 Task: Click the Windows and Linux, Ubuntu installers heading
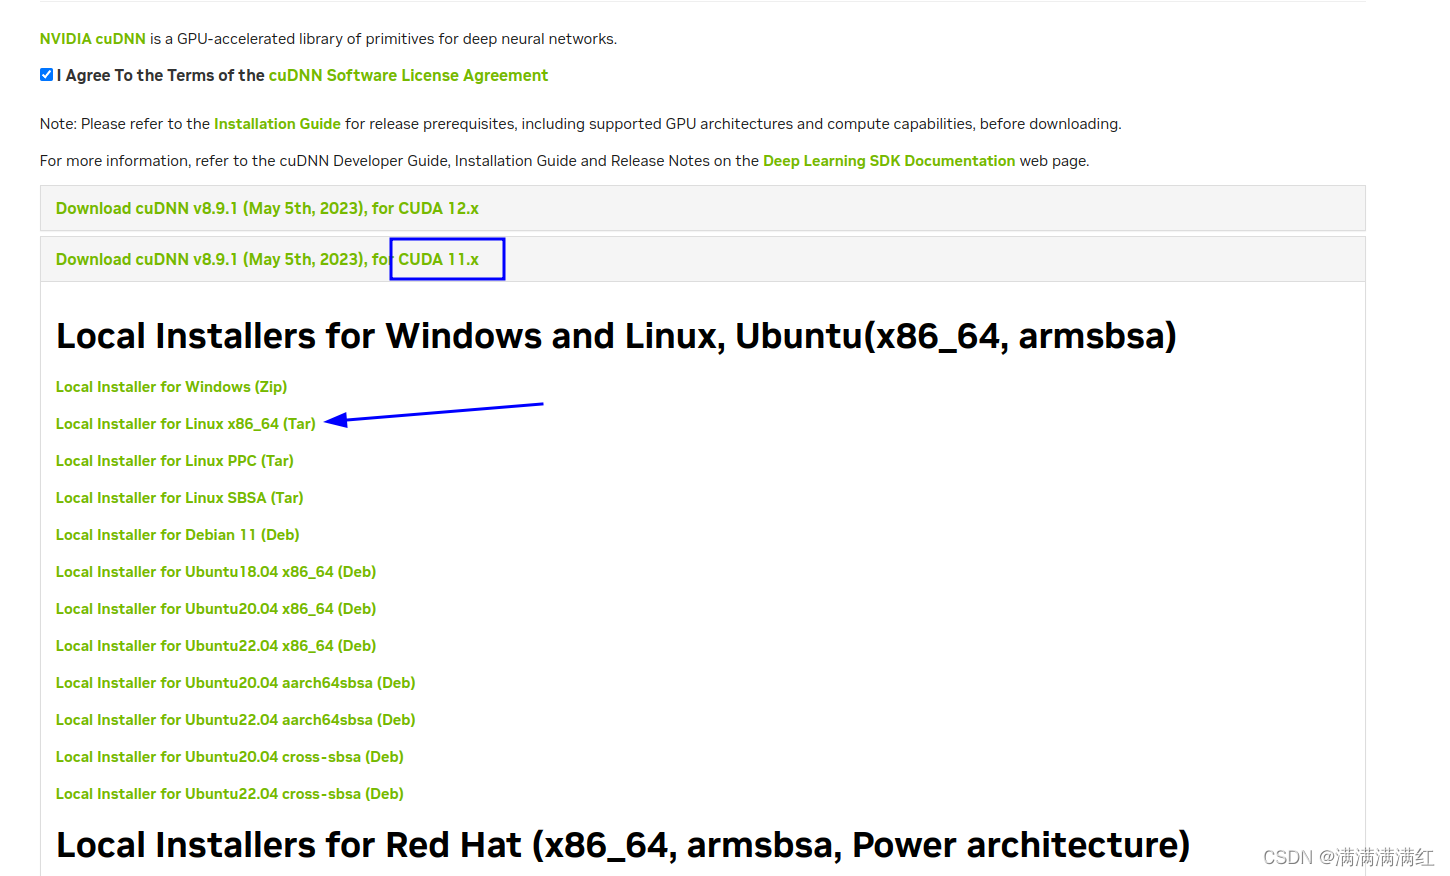click(x=616, y=337)
